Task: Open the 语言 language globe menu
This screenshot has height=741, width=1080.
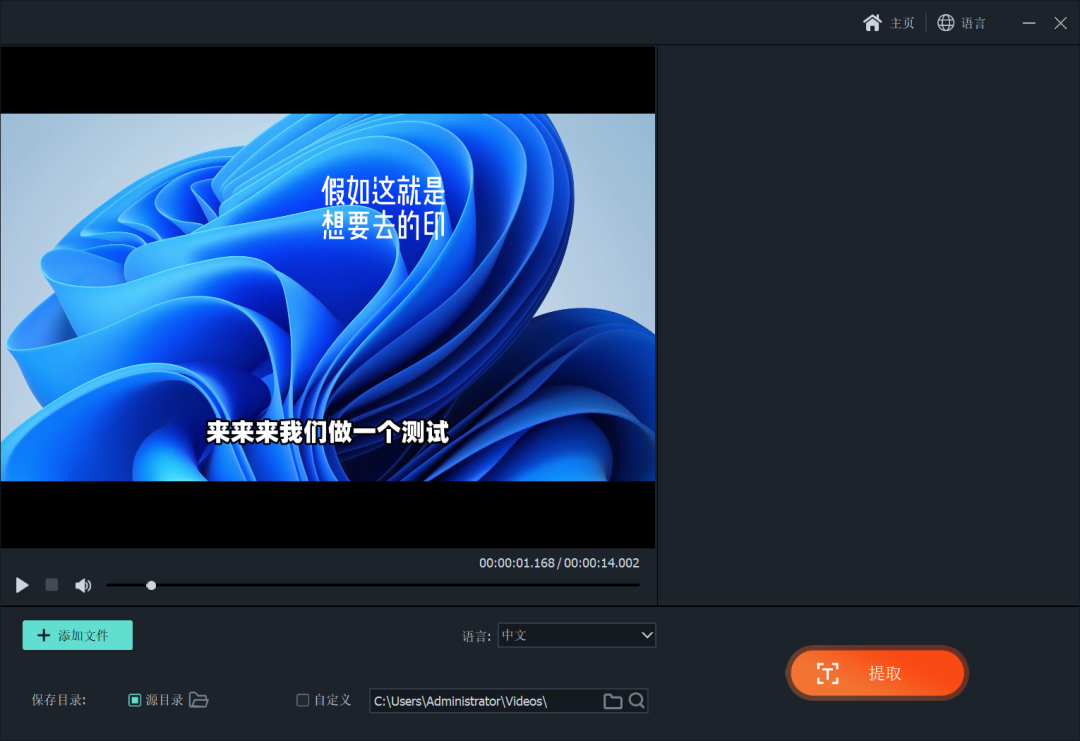Action: click(x=946, y=23)
